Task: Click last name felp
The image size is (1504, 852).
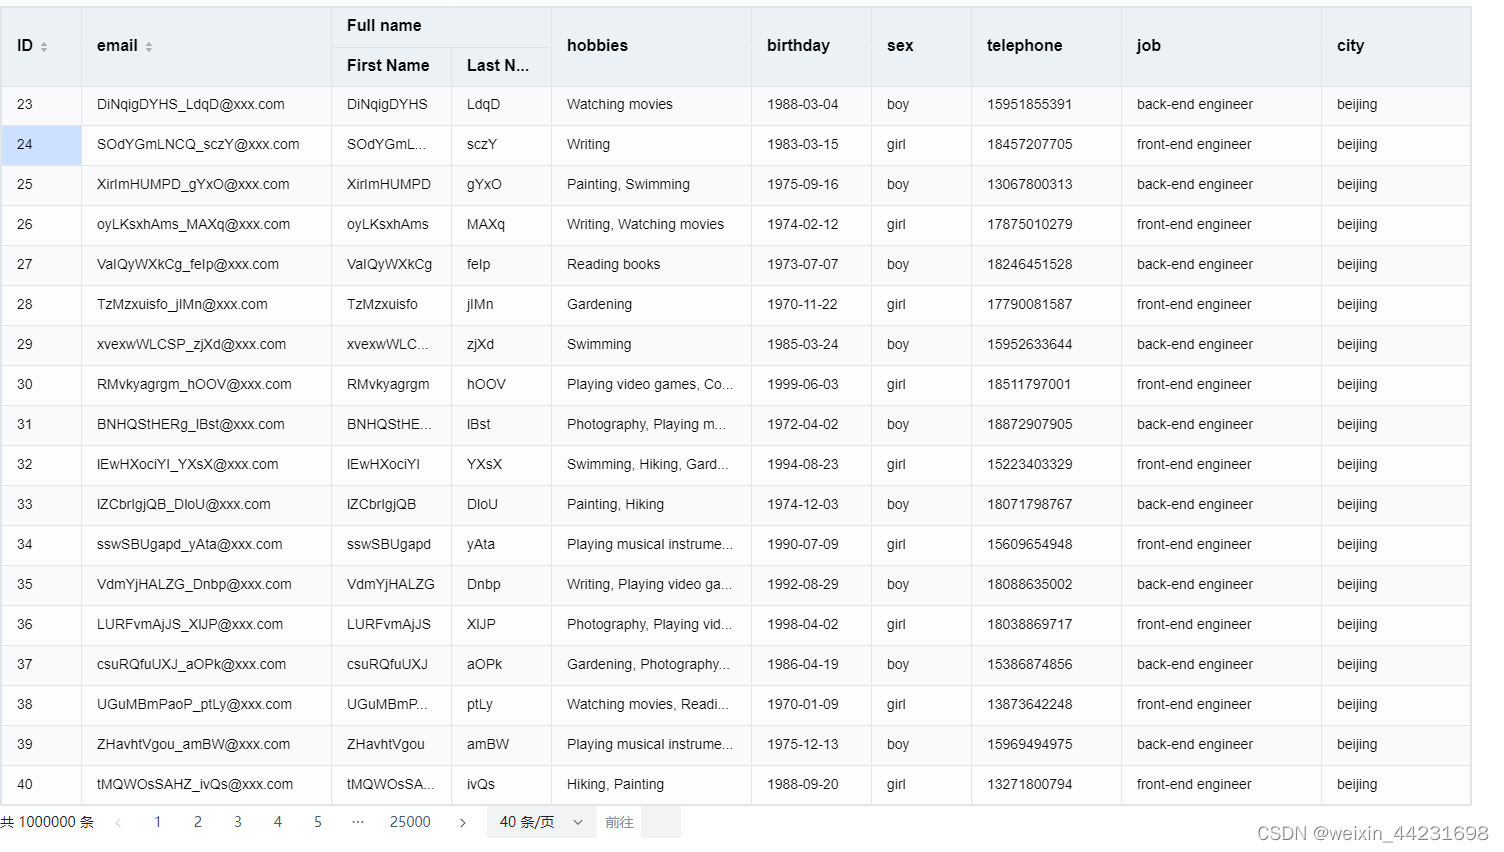Action: [x=478, y=265]
